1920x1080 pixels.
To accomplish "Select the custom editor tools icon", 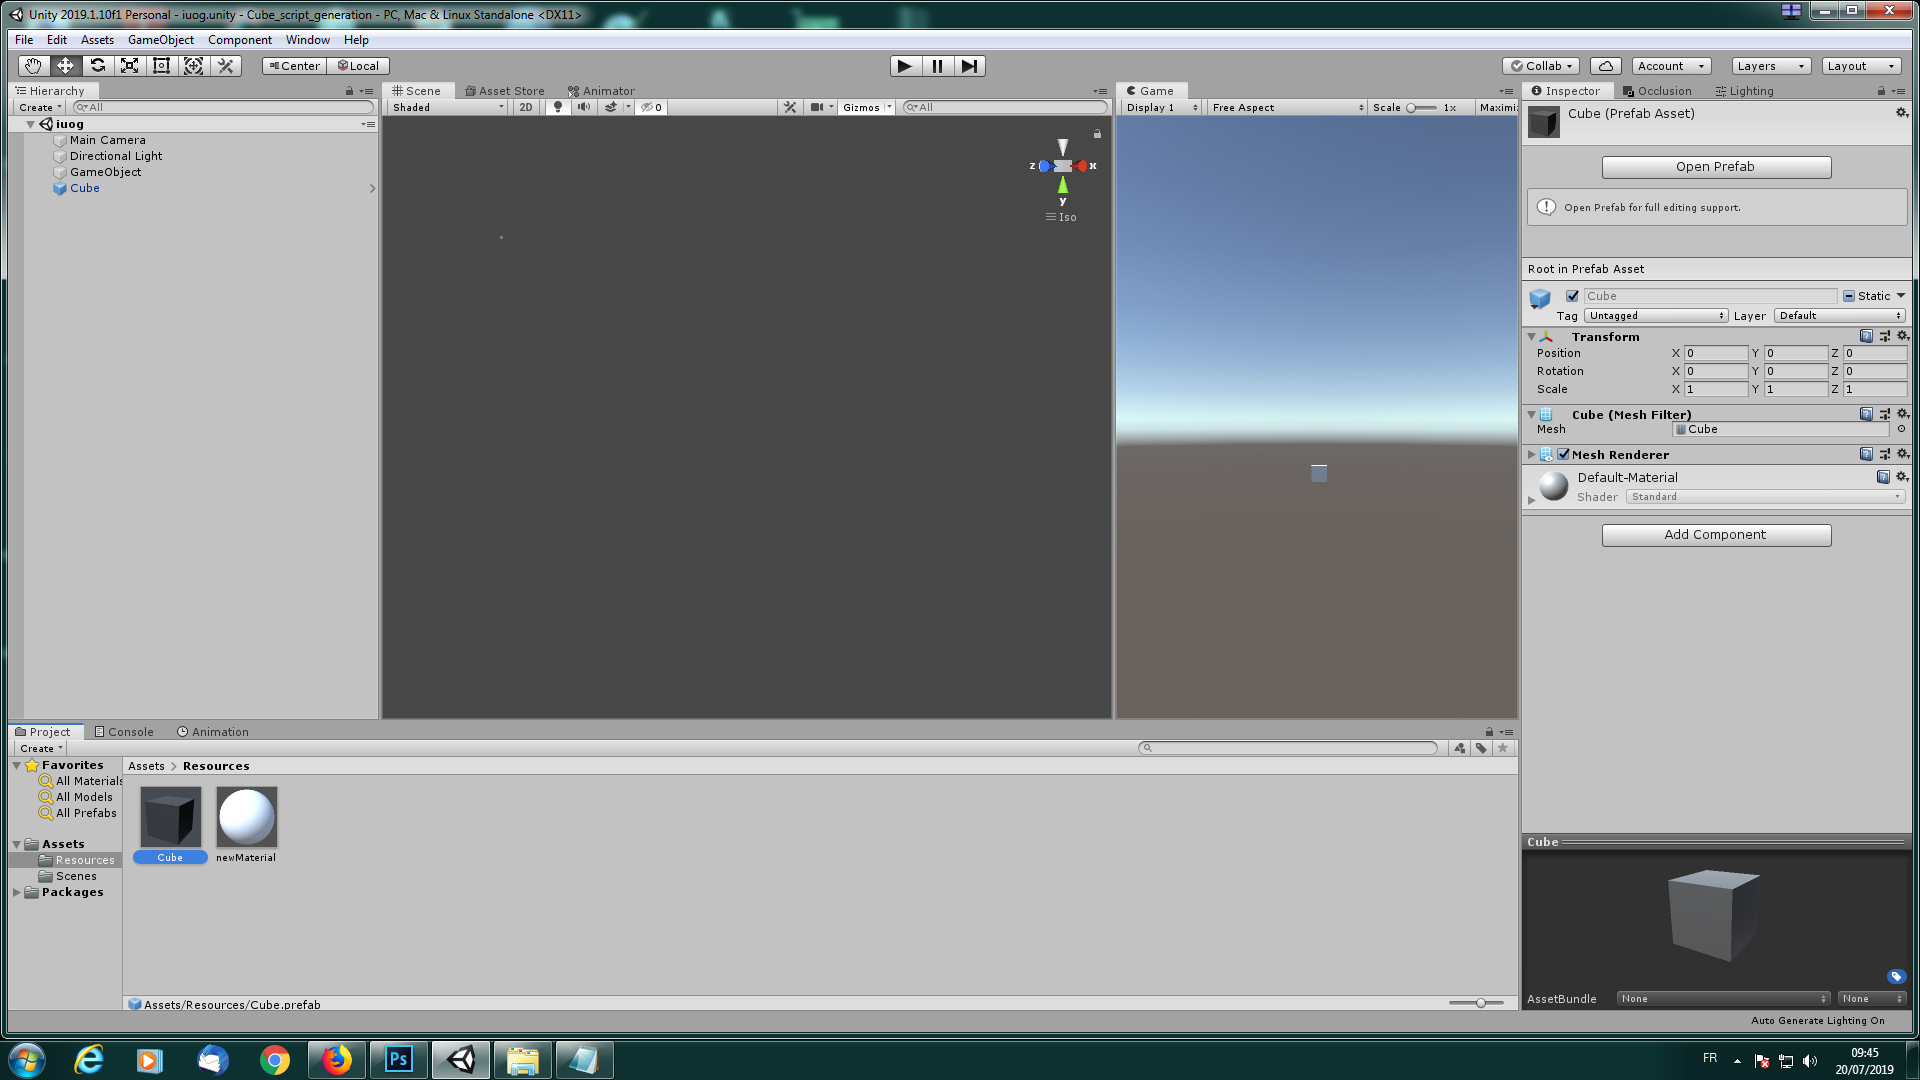I will (x=226, y=66).
